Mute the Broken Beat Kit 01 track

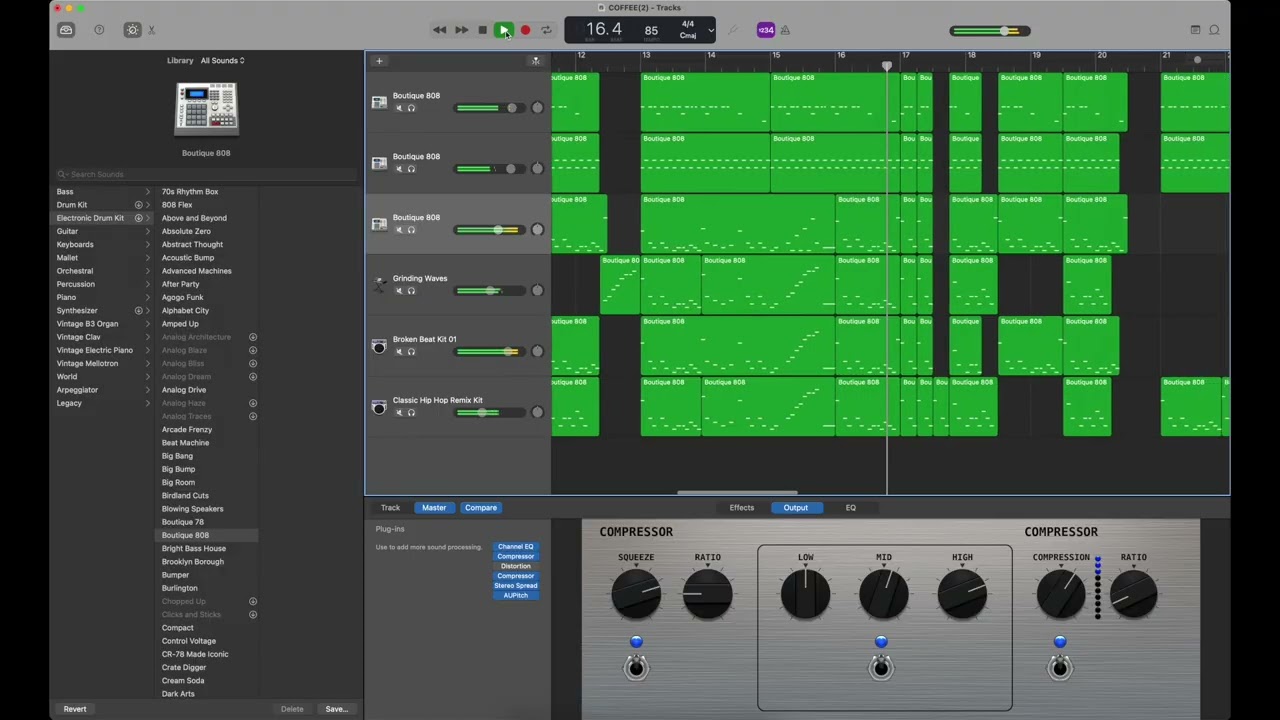pyautogui.click(x=399, y=352)
